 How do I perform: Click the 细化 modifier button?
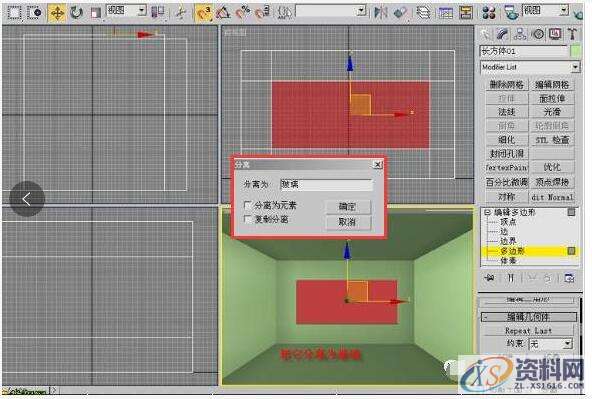click(506, 140)
